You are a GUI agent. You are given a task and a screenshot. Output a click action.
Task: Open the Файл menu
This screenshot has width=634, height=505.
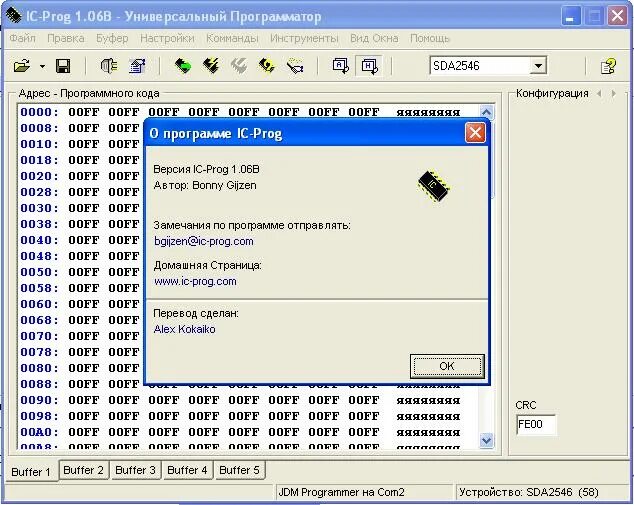click(22, 38)
